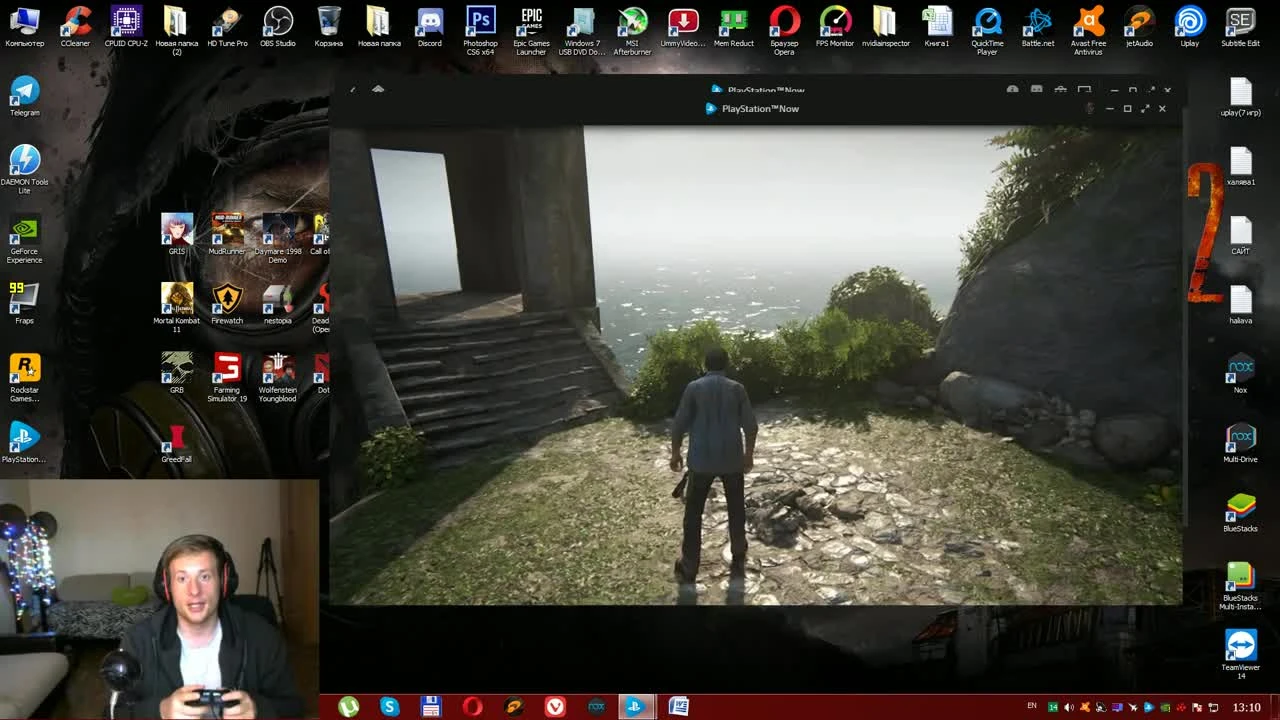This screenshot has height=720, width=1280.
Task: Launch Photoshop CS6 x64 shortcut
Action: [480, 30]
